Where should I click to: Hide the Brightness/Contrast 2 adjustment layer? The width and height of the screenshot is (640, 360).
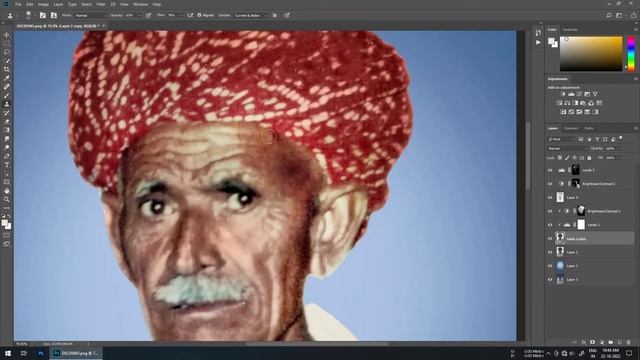550,184
